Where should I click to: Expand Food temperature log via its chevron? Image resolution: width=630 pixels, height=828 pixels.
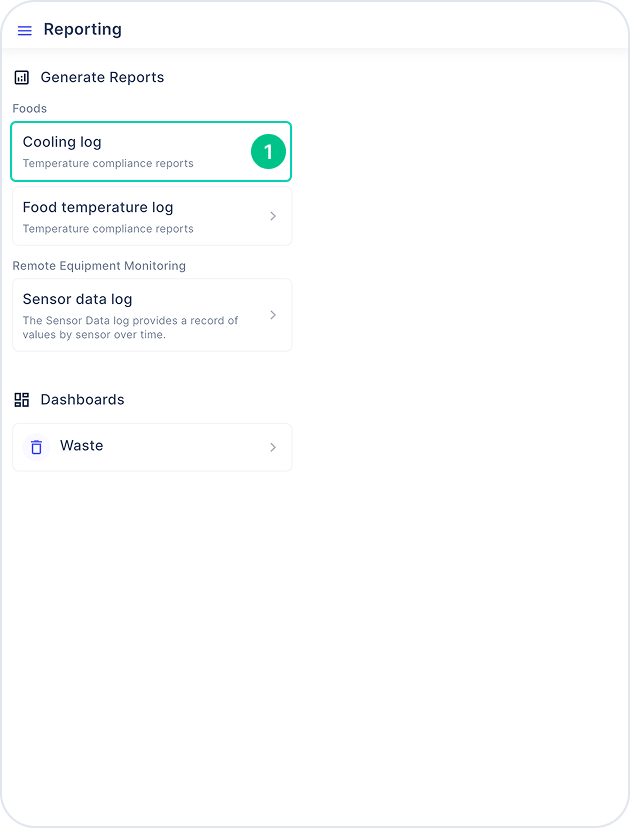pyautogui.click(x=273, y=216)
